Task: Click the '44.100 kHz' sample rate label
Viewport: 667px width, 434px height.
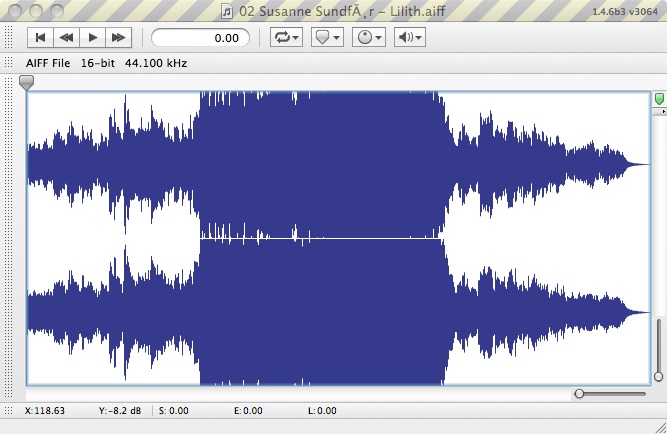Action: 156,63
